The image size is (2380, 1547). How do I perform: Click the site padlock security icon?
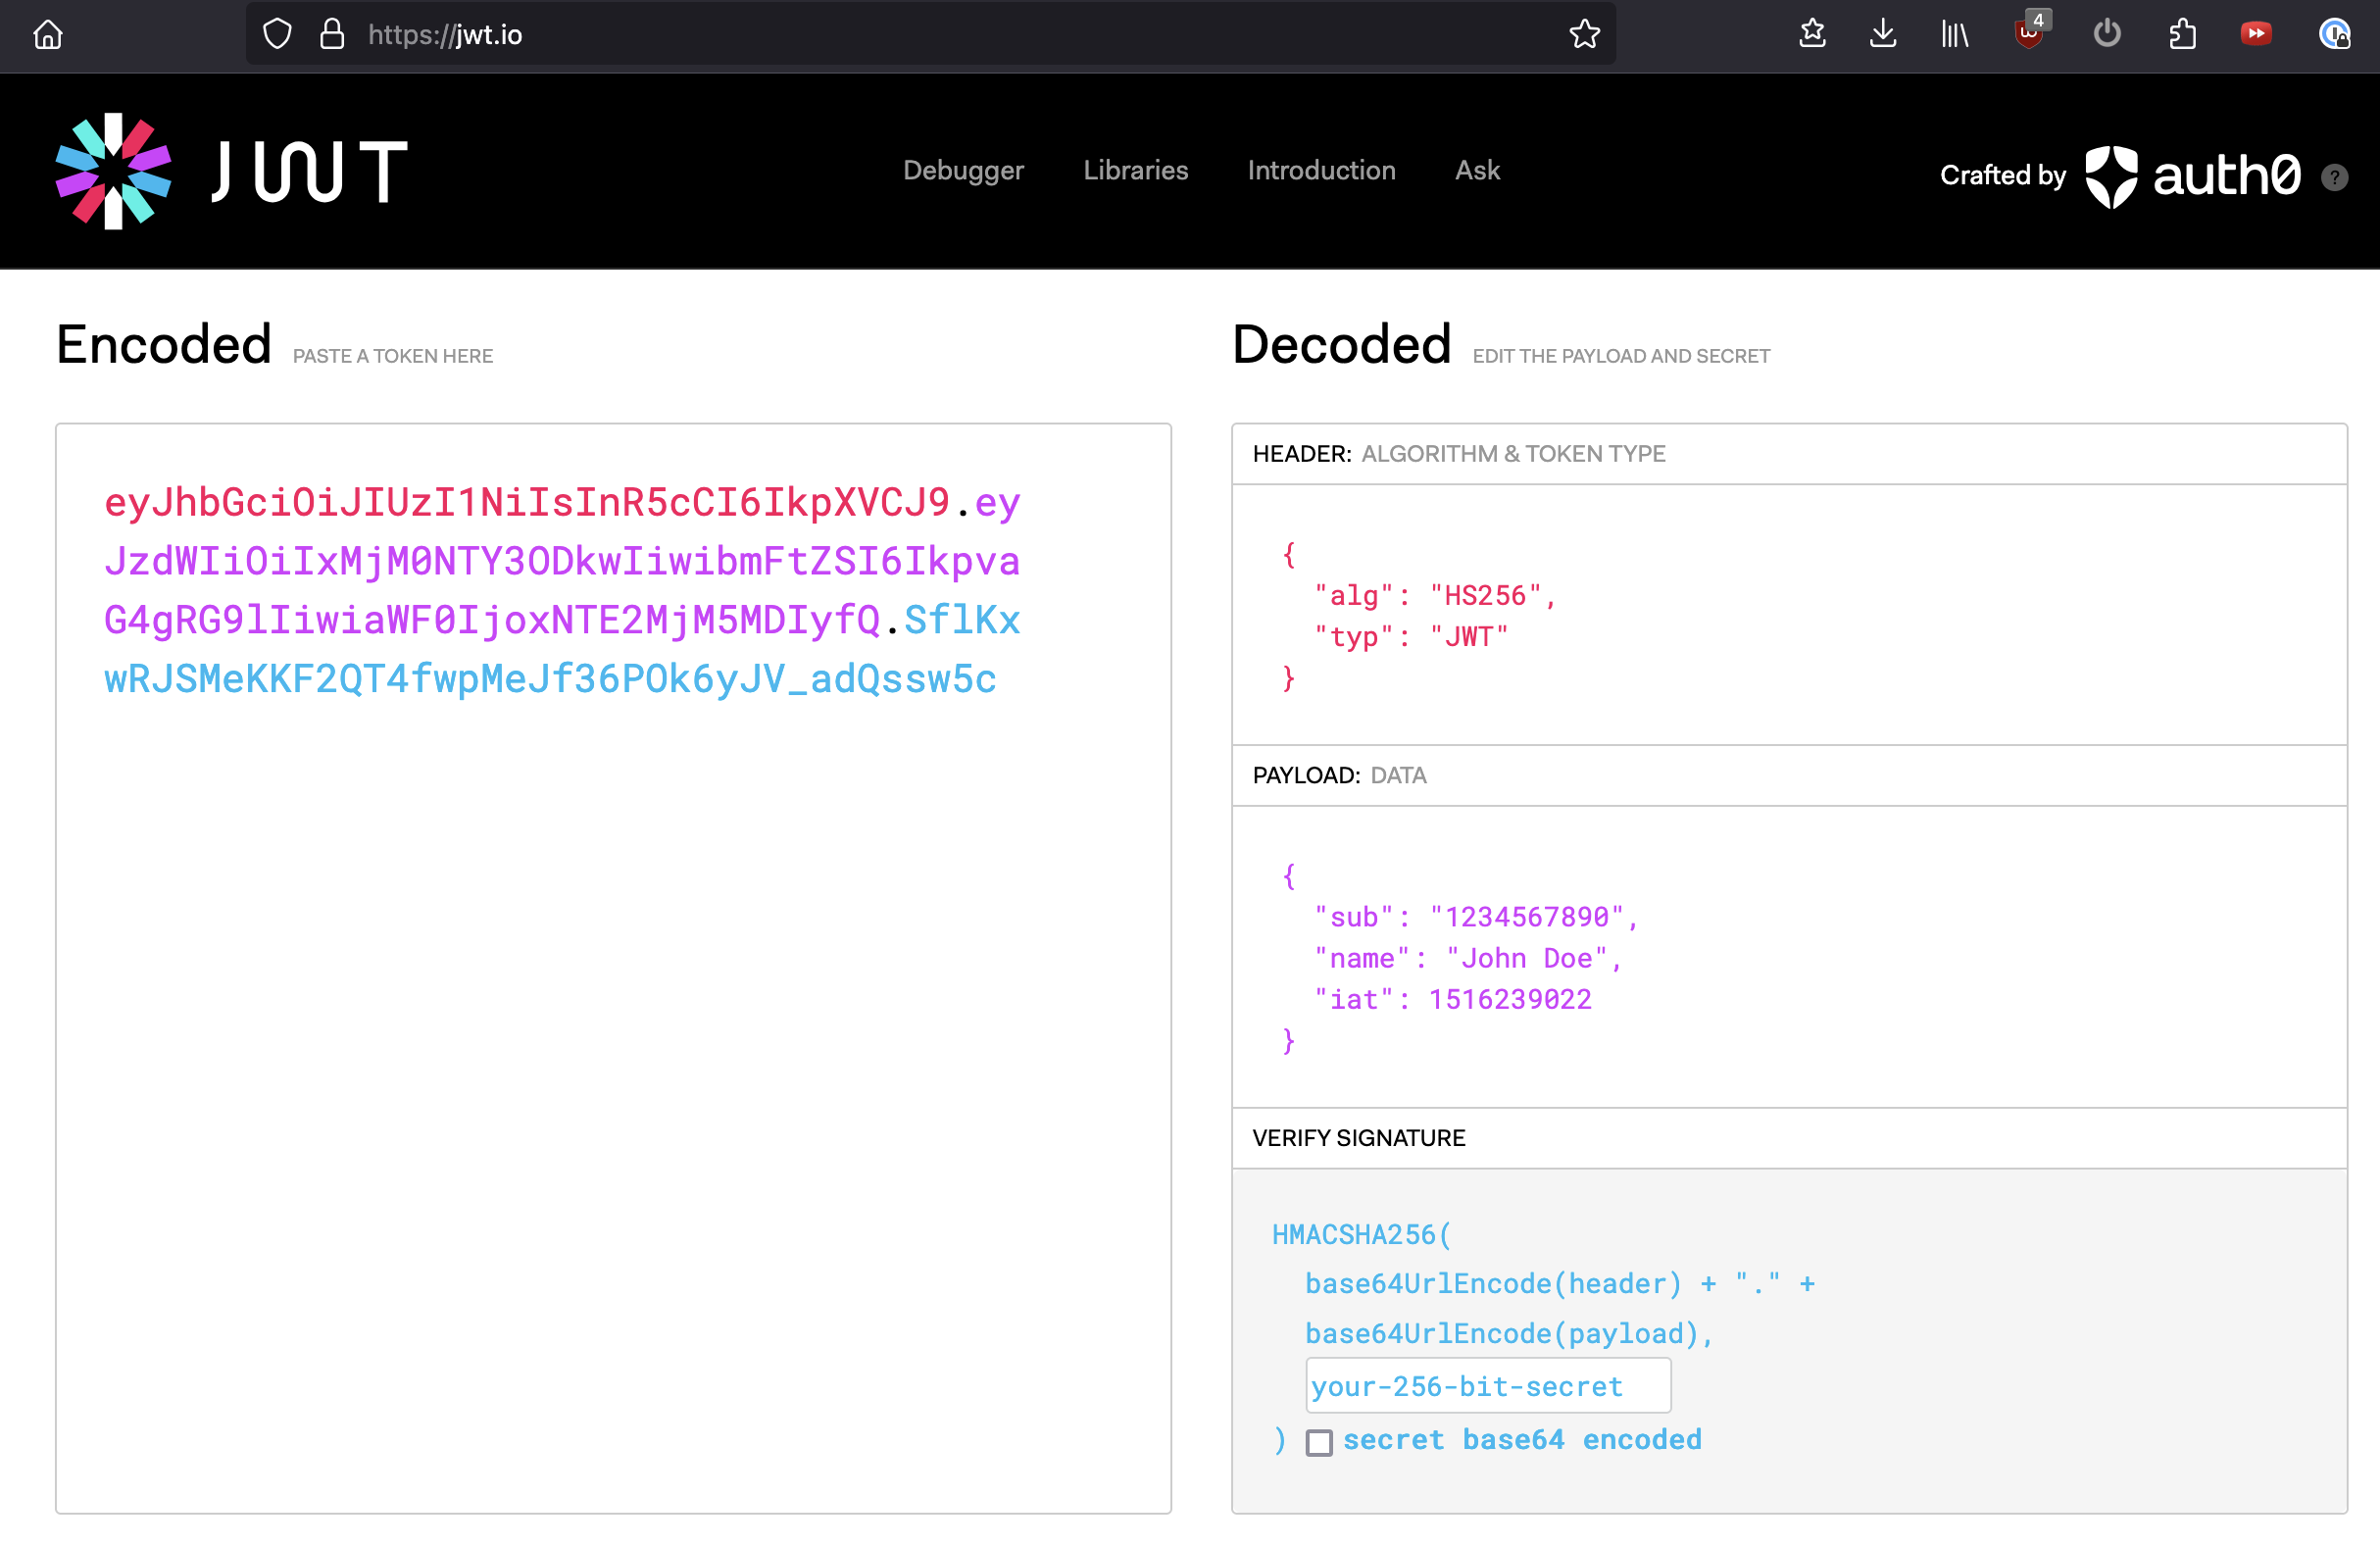(x=332, y=35)
